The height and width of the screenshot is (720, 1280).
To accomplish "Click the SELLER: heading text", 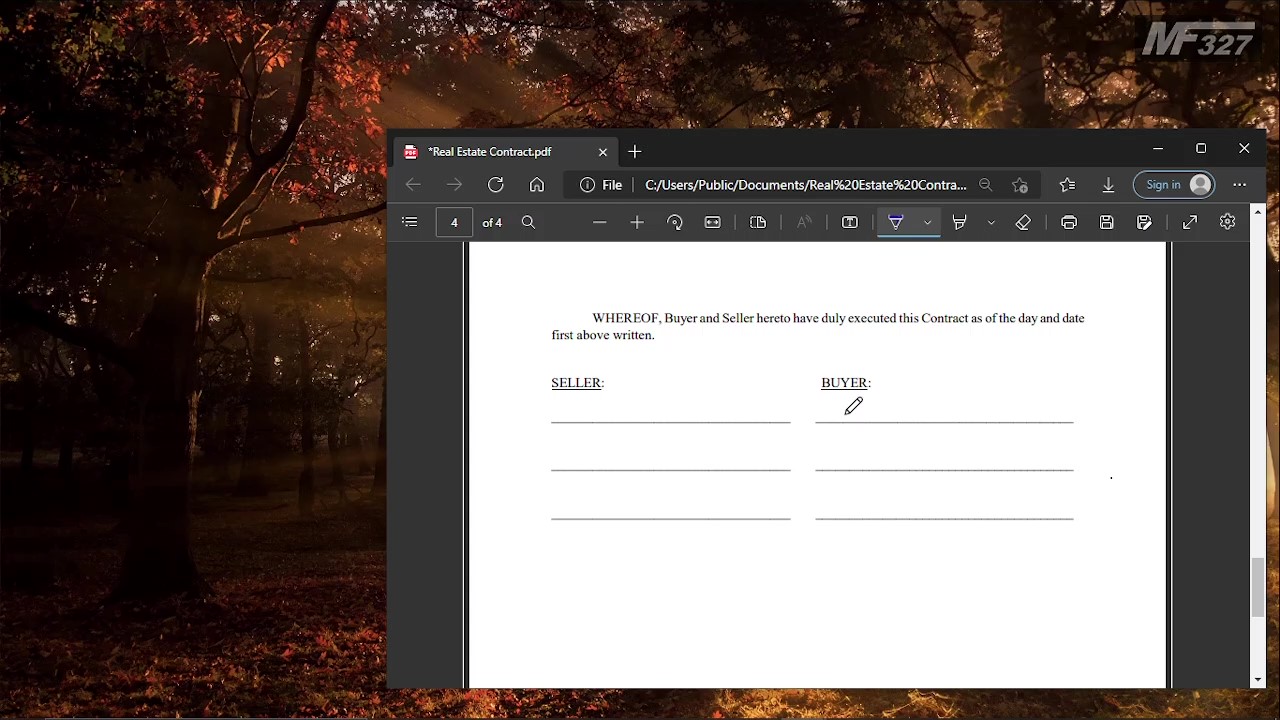I will click(578, 383).
